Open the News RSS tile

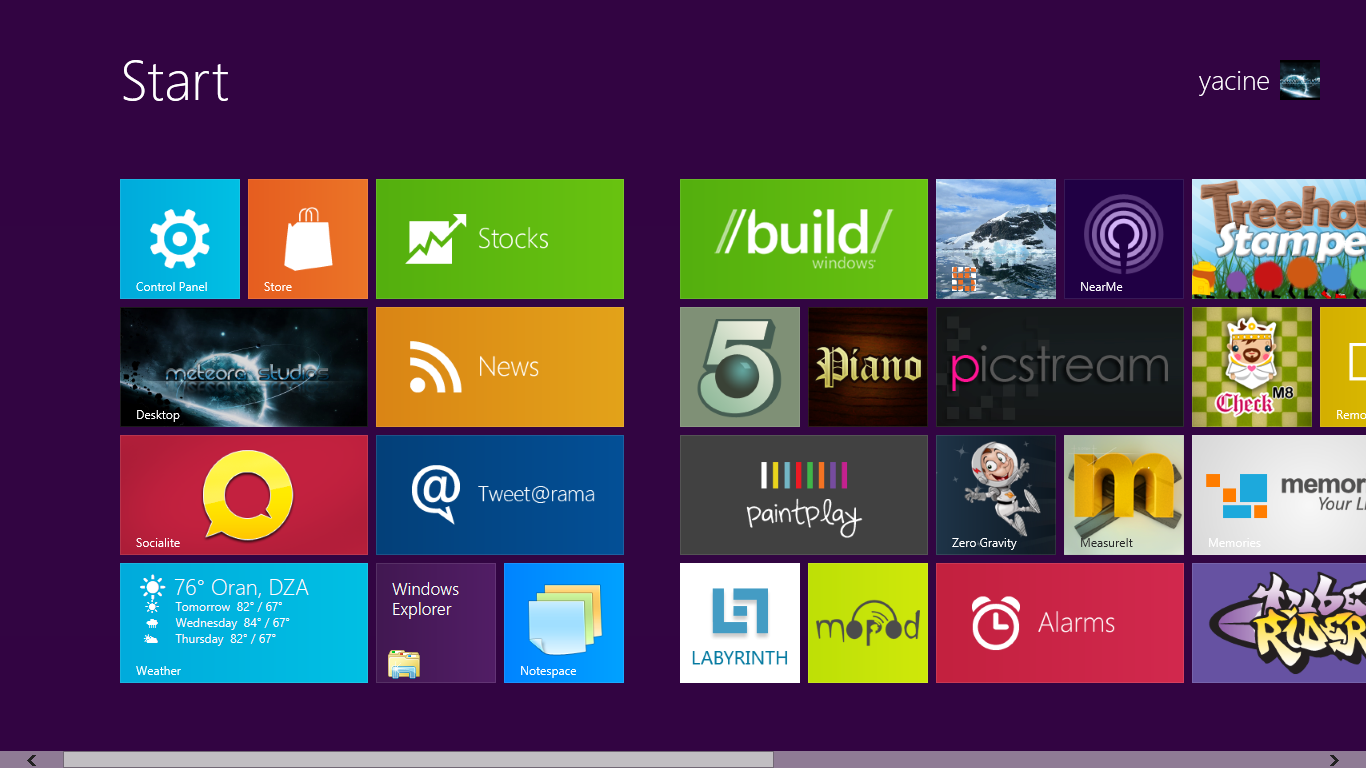coord(500,367)
